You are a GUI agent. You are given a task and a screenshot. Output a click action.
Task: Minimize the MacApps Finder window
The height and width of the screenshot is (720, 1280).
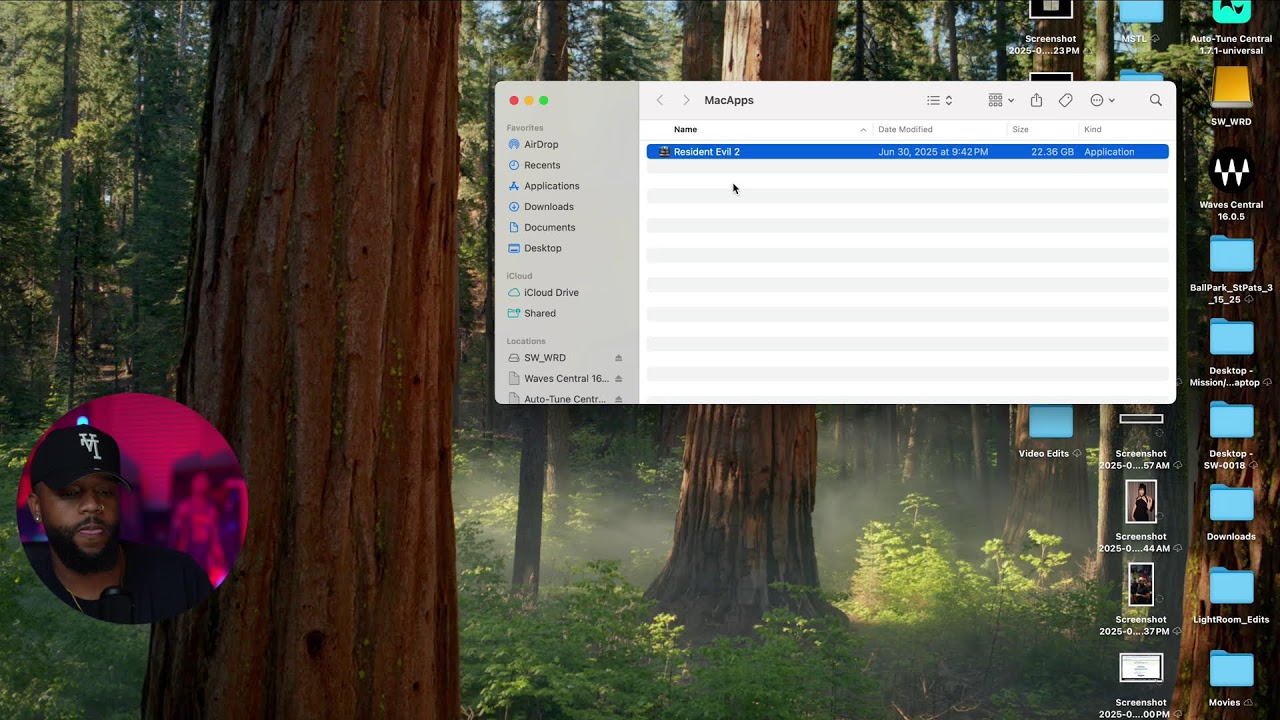point(529,100)
